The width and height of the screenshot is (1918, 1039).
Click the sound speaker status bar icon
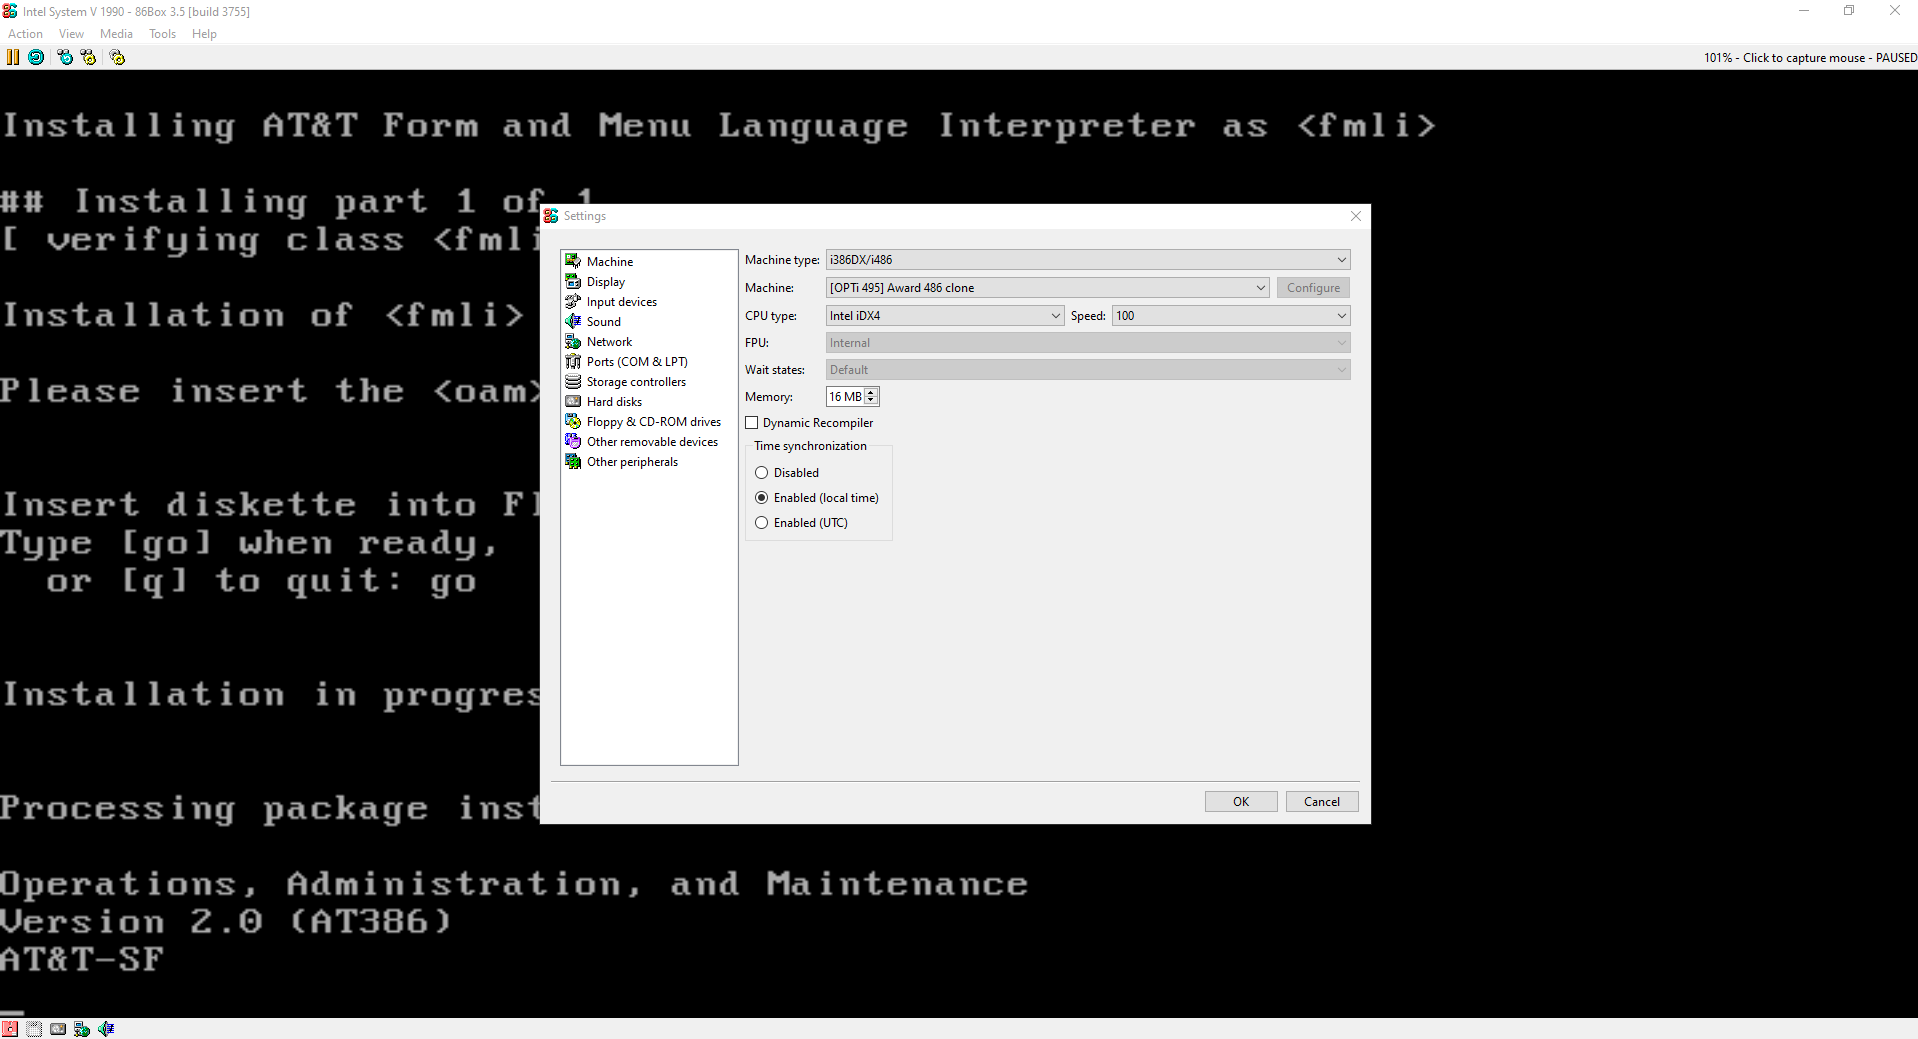pos(106,1028)
